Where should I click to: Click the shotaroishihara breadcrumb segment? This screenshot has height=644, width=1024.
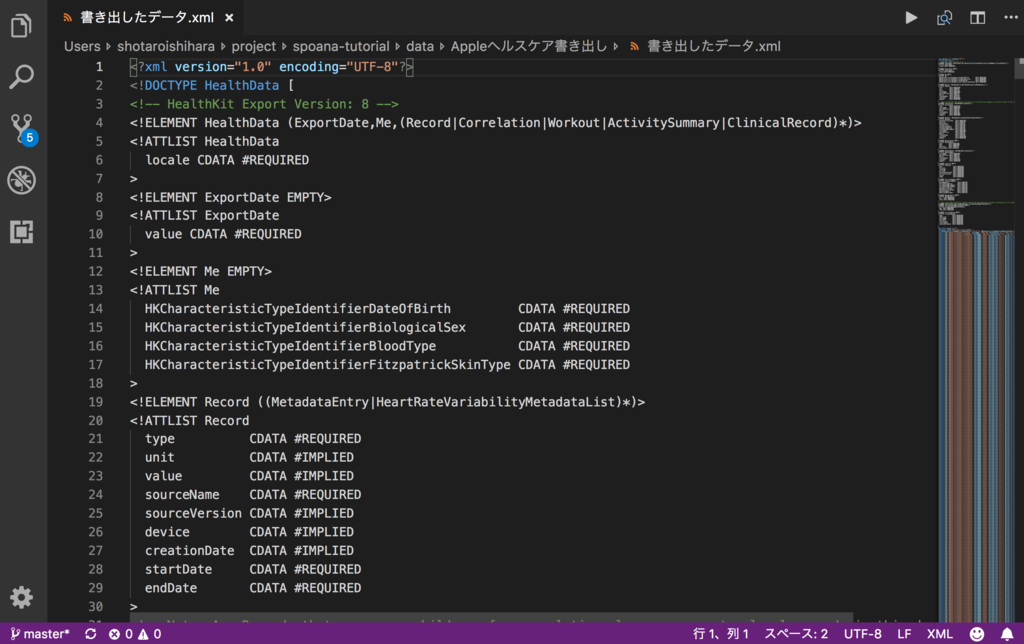[x=166, y=46]
